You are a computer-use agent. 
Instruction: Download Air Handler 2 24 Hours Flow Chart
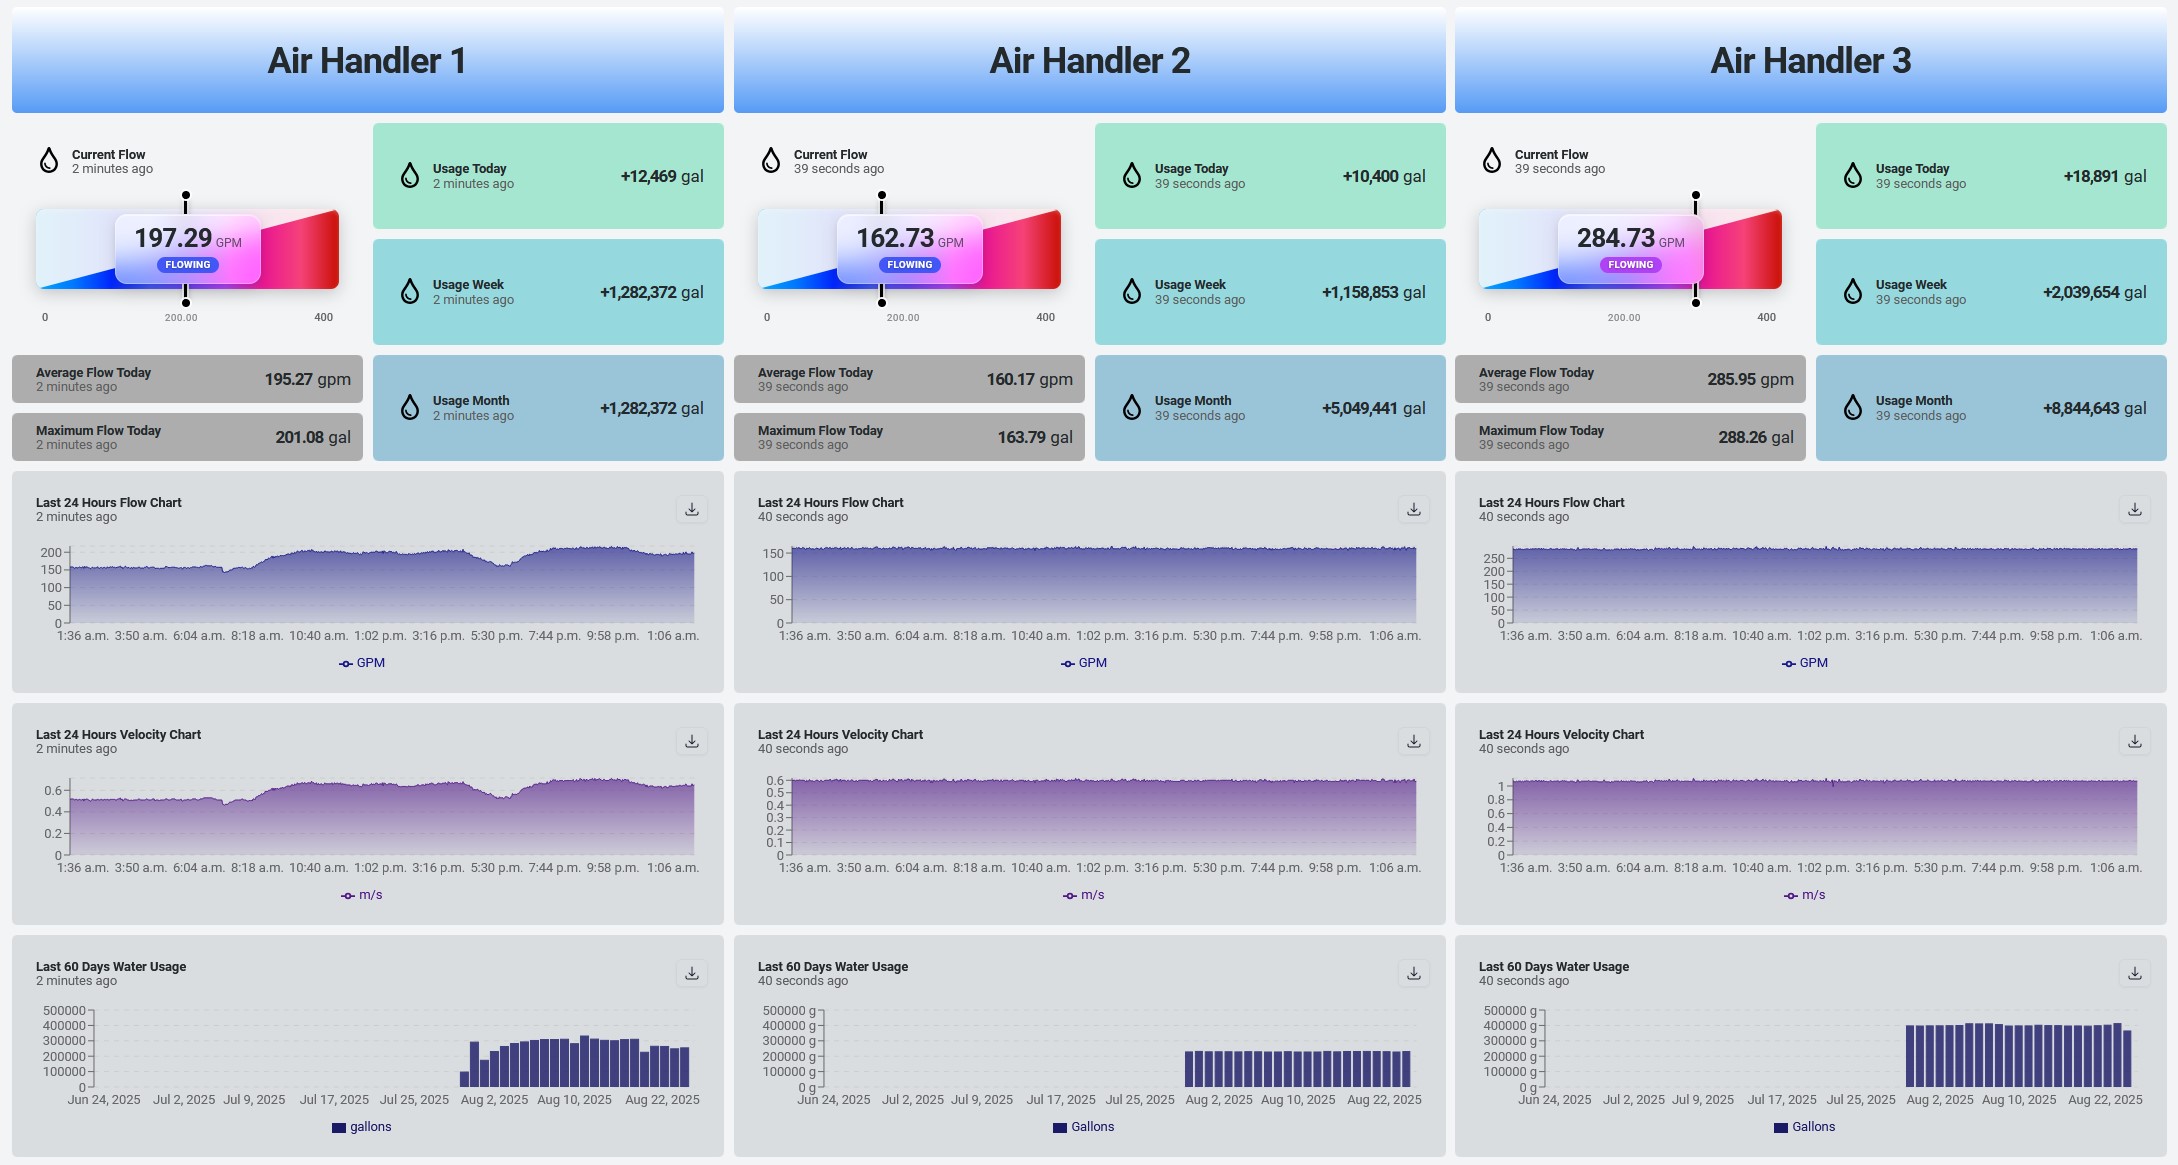click(1414, 510)
